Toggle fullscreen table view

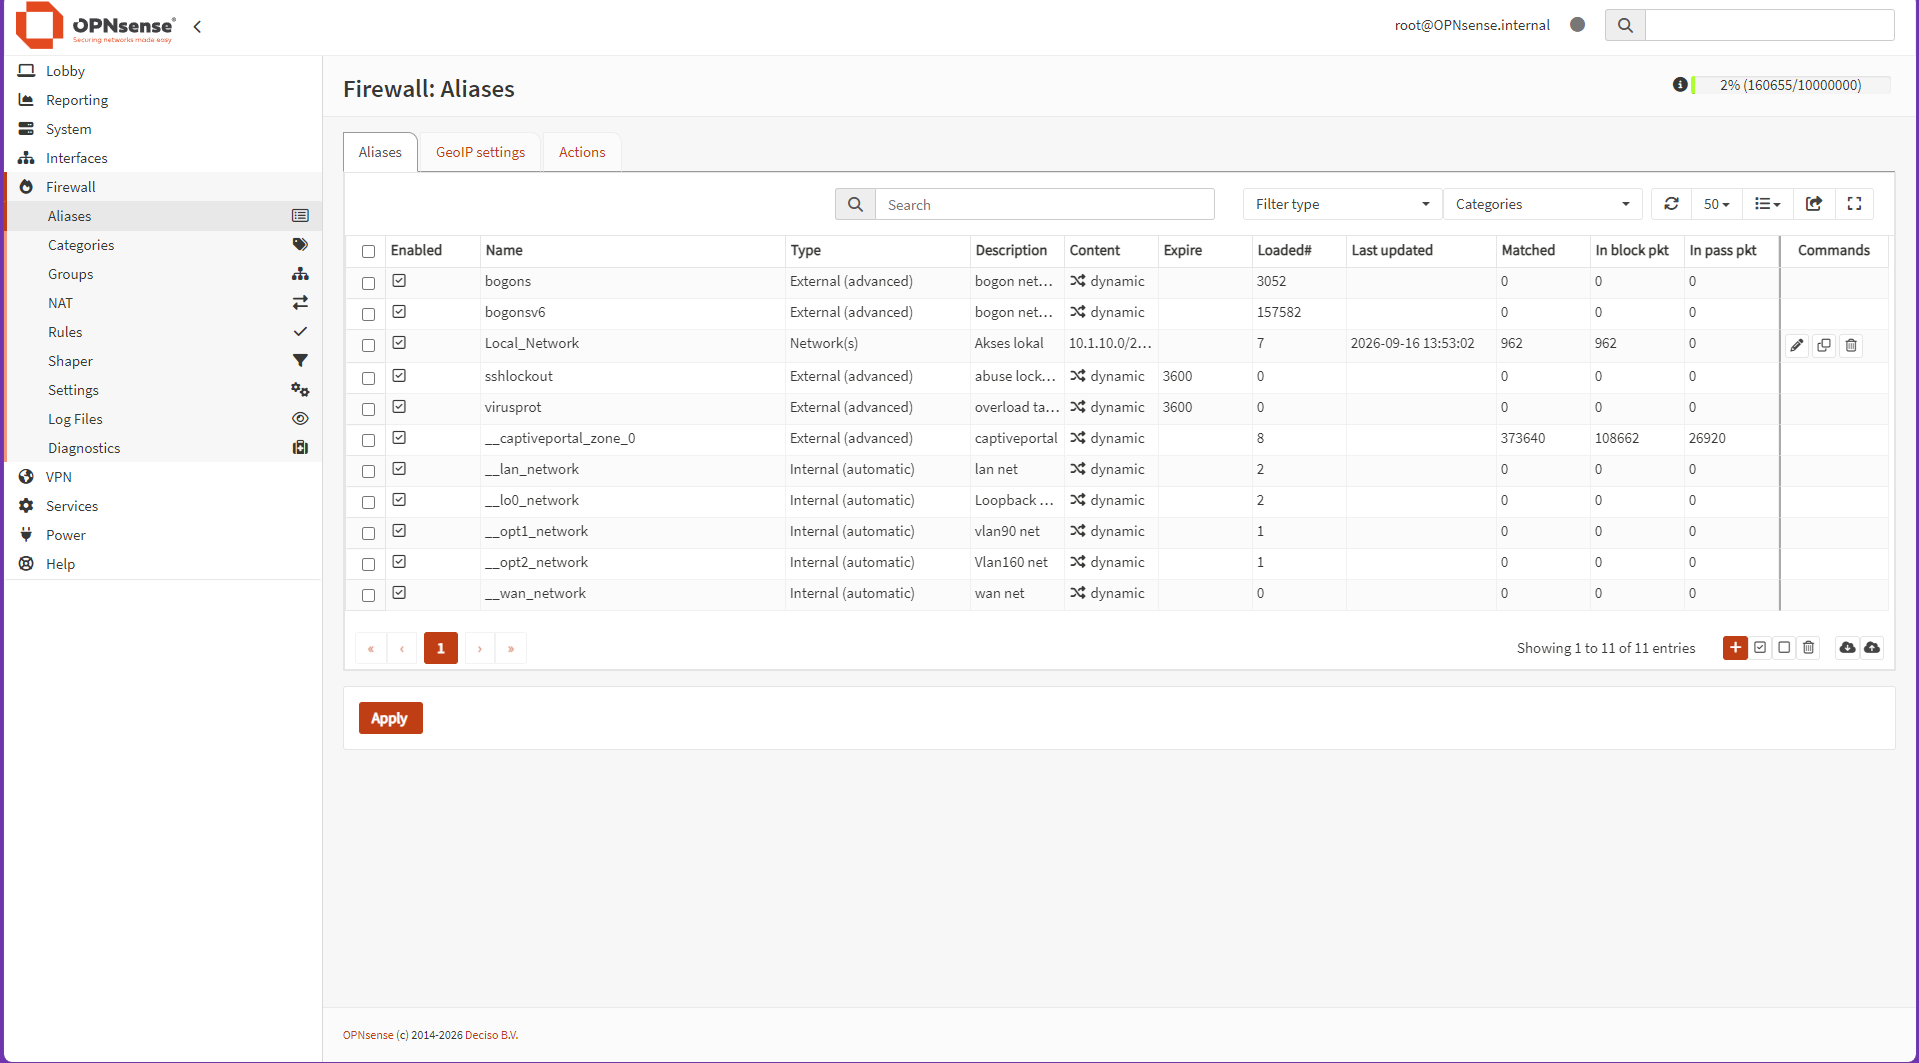[x=1854, y=204]
